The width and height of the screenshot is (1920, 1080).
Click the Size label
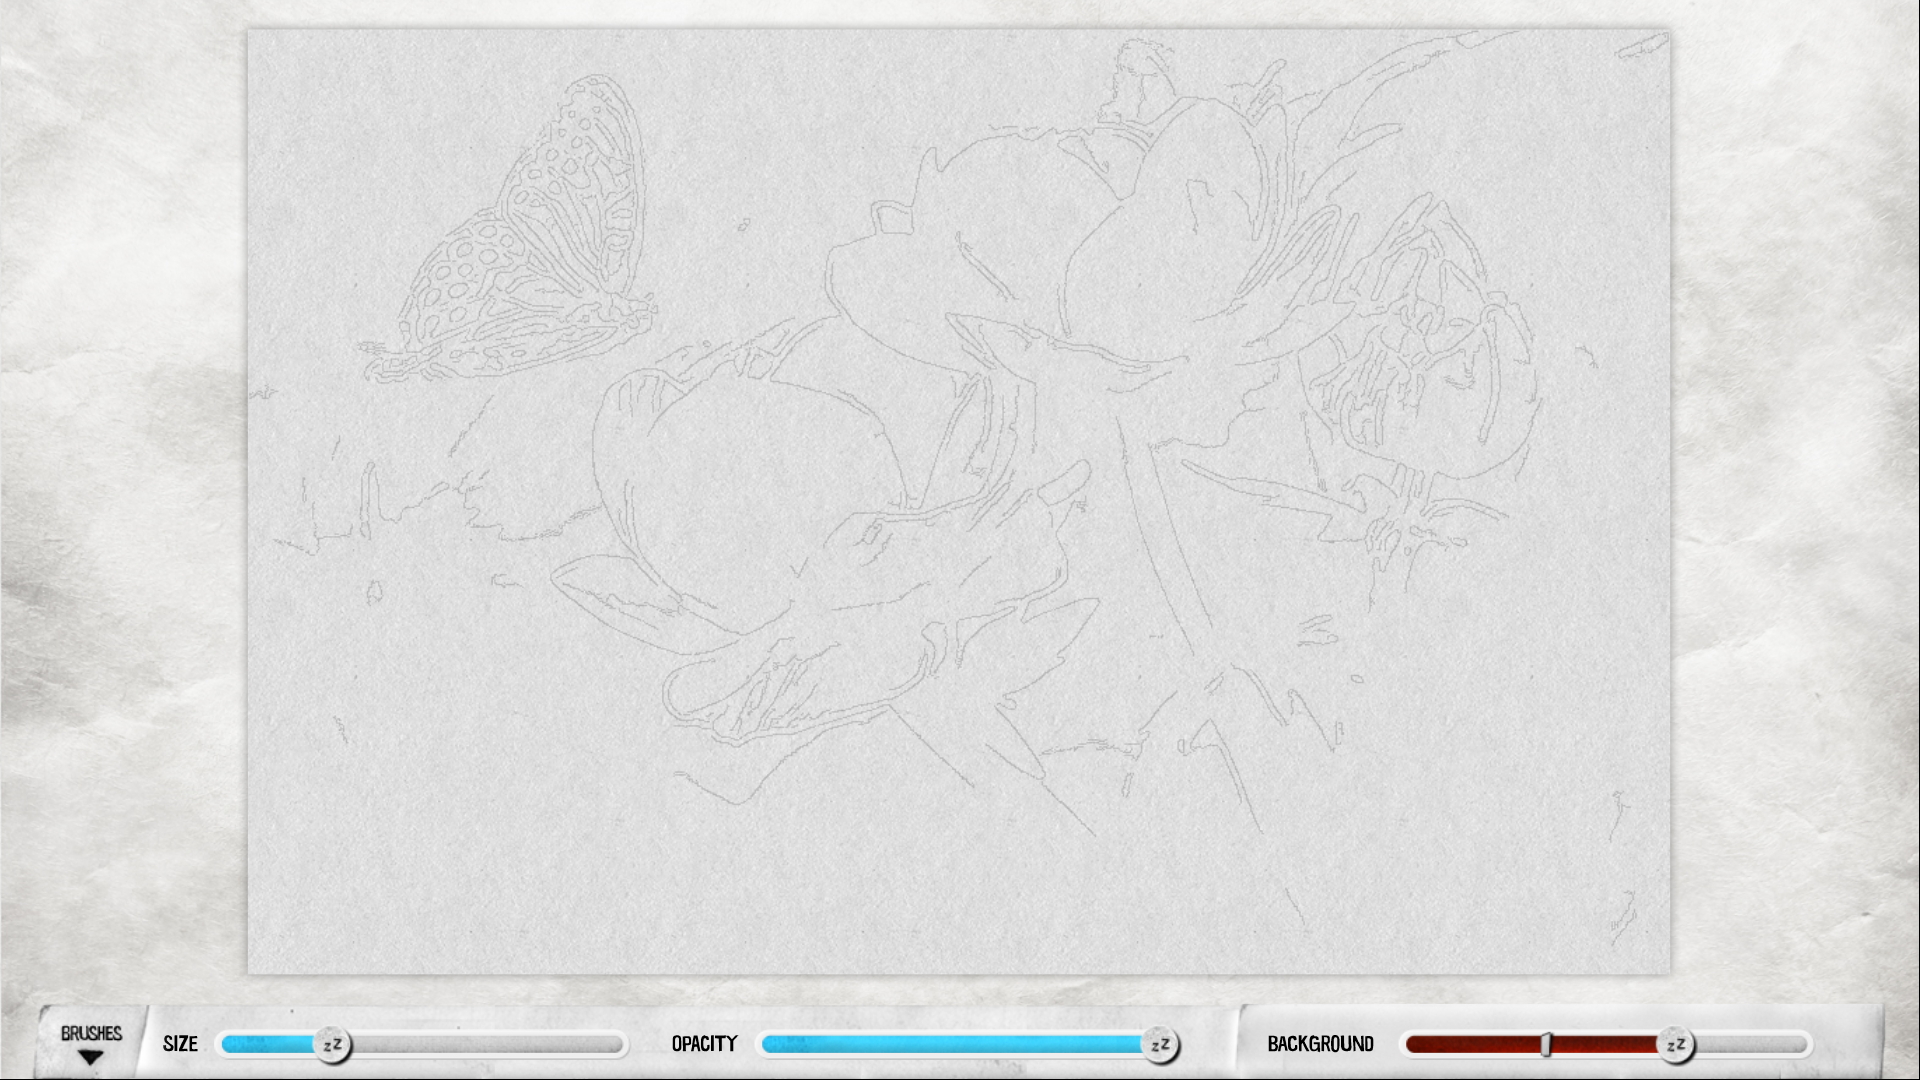[x=180, y=1044]
